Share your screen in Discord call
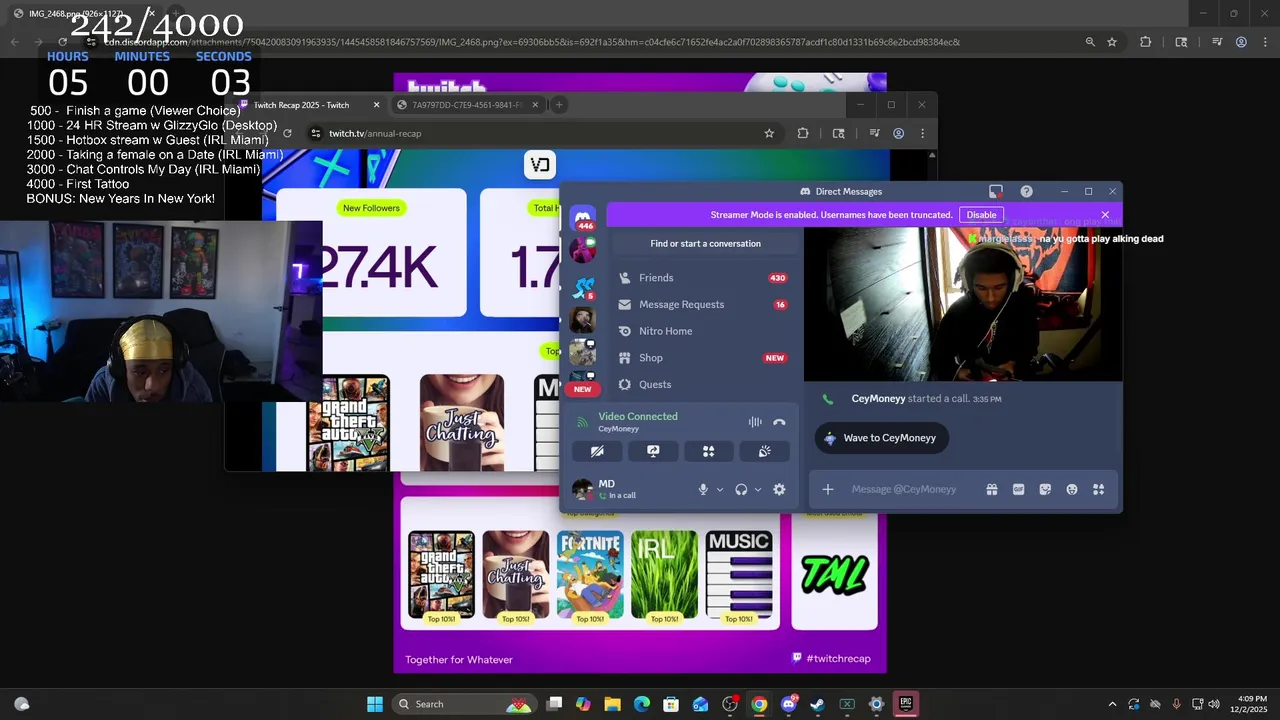1280x720 pixels. point(653,451)
